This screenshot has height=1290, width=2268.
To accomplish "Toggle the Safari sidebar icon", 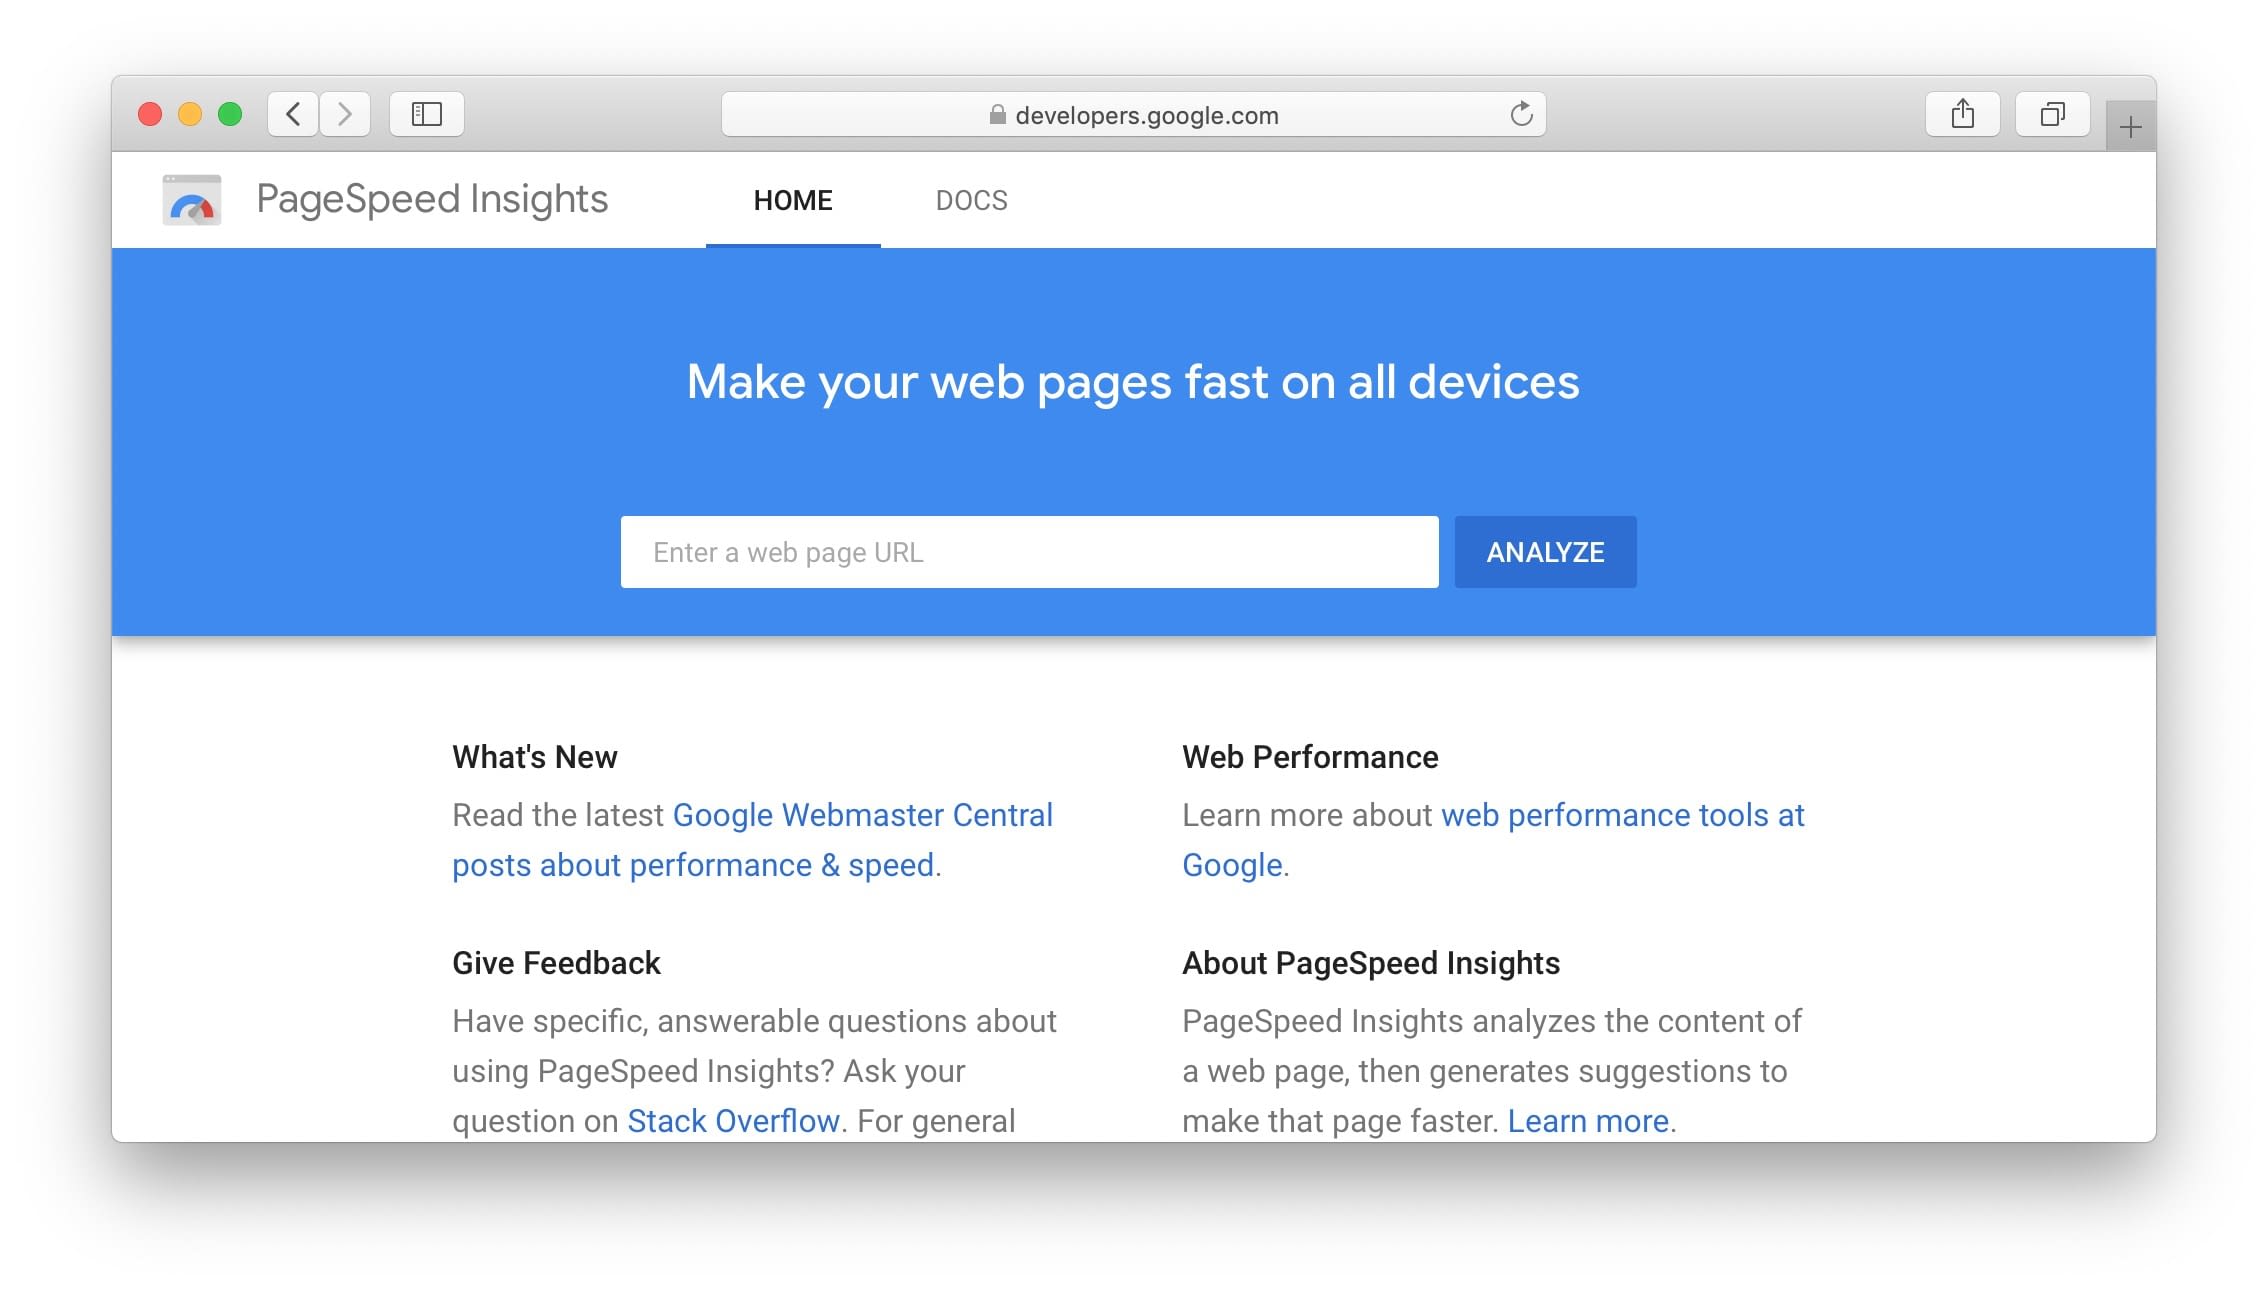I will [427, 114].
